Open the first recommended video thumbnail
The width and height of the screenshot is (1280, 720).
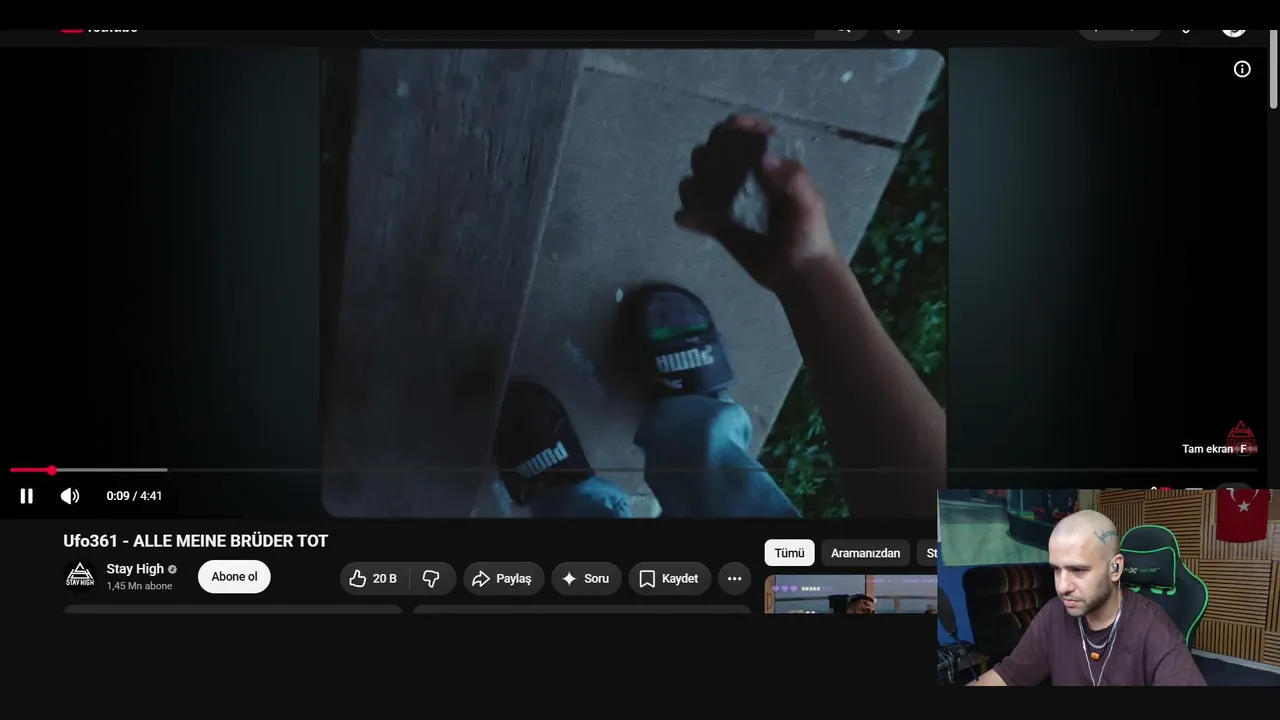tap(851, 594)
